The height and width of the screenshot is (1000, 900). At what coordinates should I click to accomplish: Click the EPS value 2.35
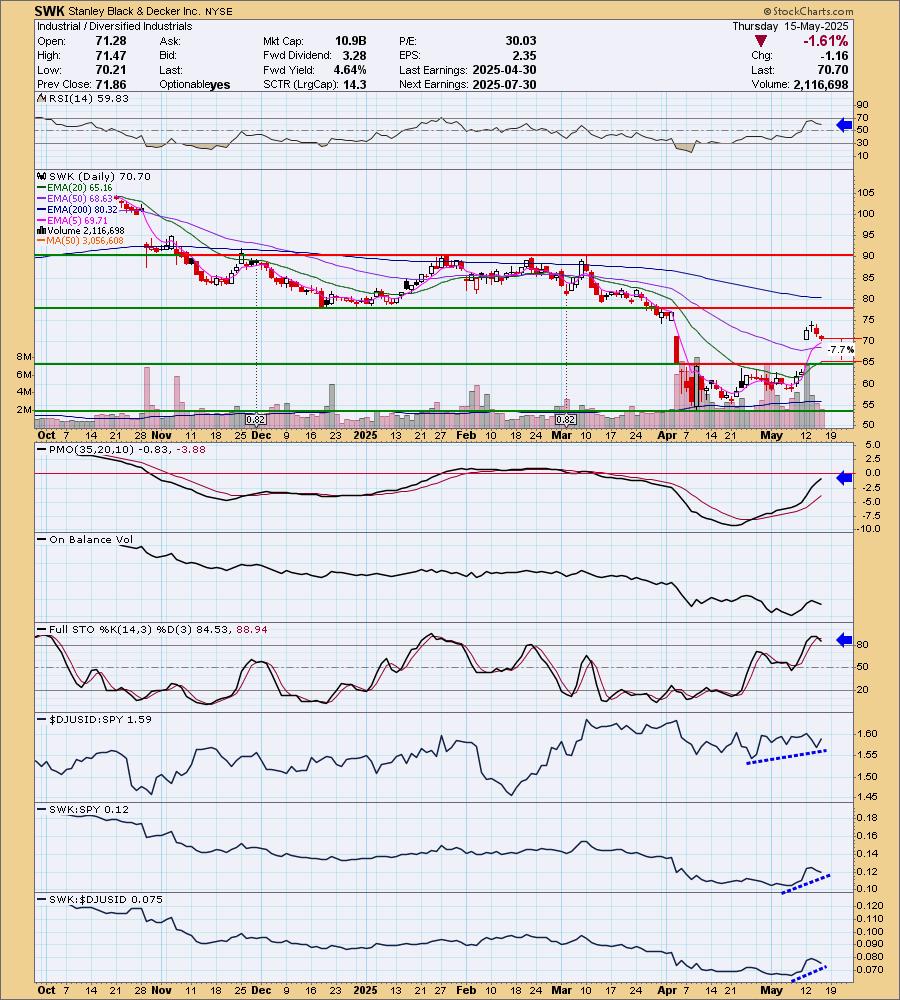(x=524, y=55)
